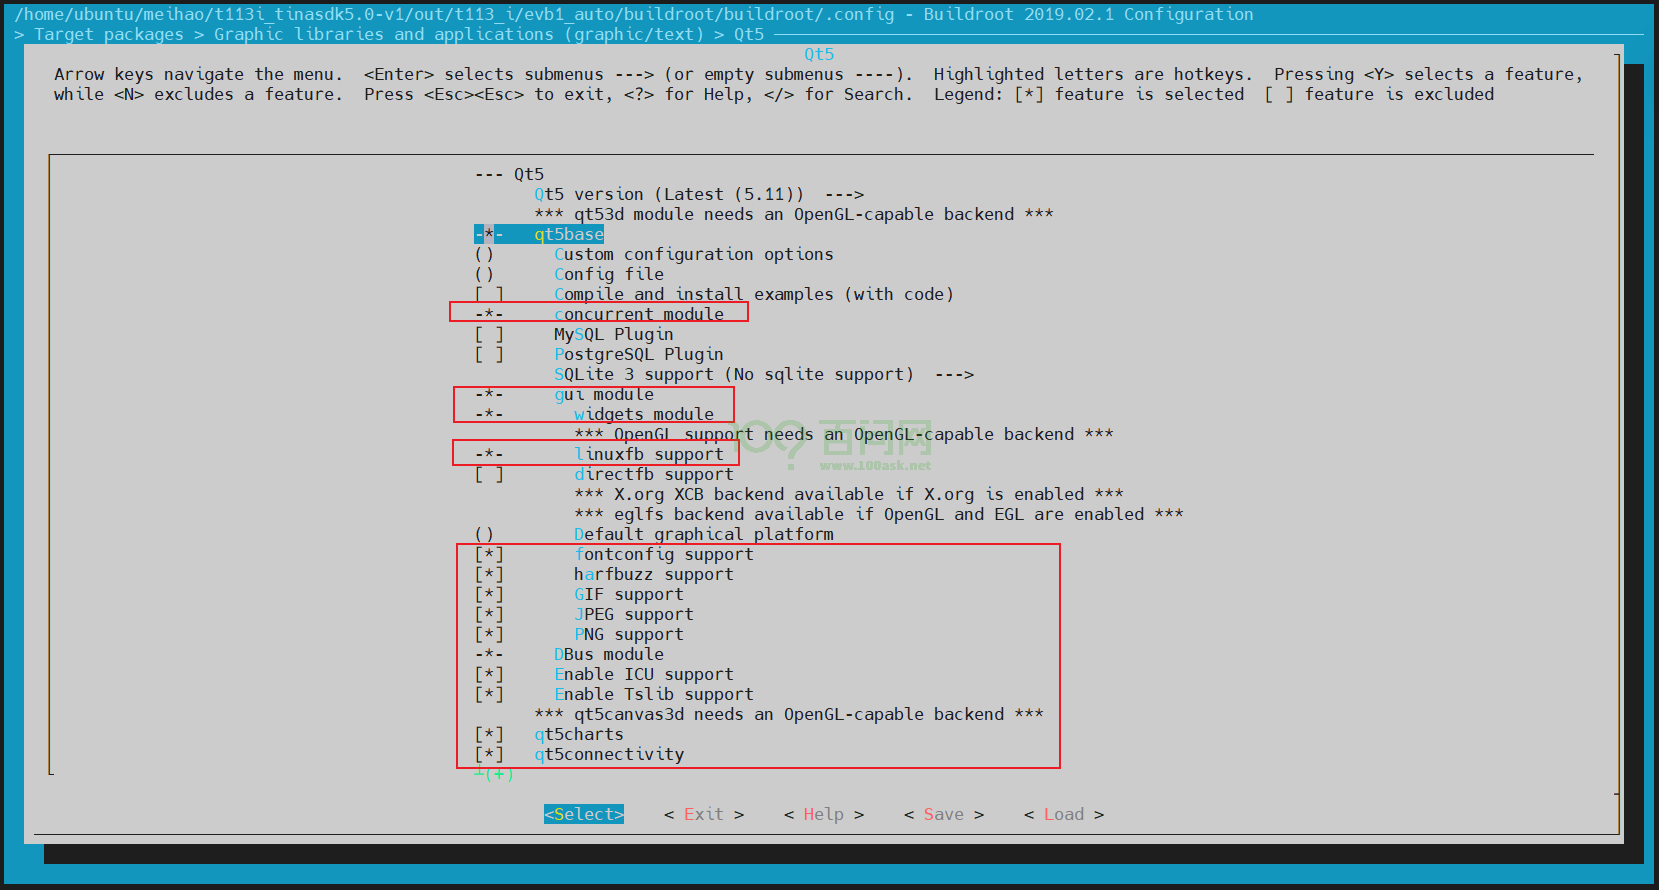
Task: Select the highlighted qt5base entry
Action: (x=568, y=234)
